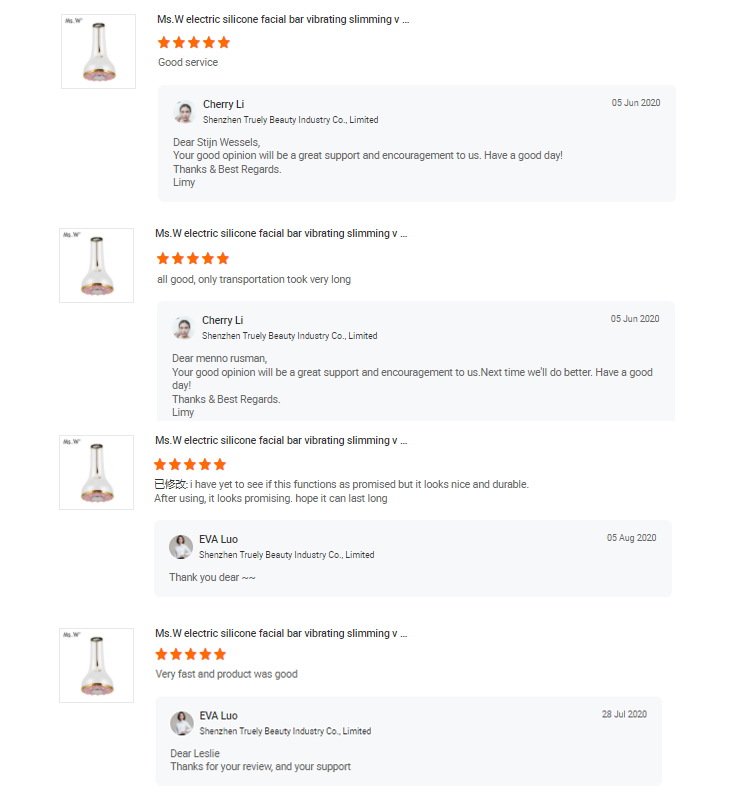The image size is (750, 800).
Task: Click Cherry Li's avatar in second reply
Action: [183, 328]
